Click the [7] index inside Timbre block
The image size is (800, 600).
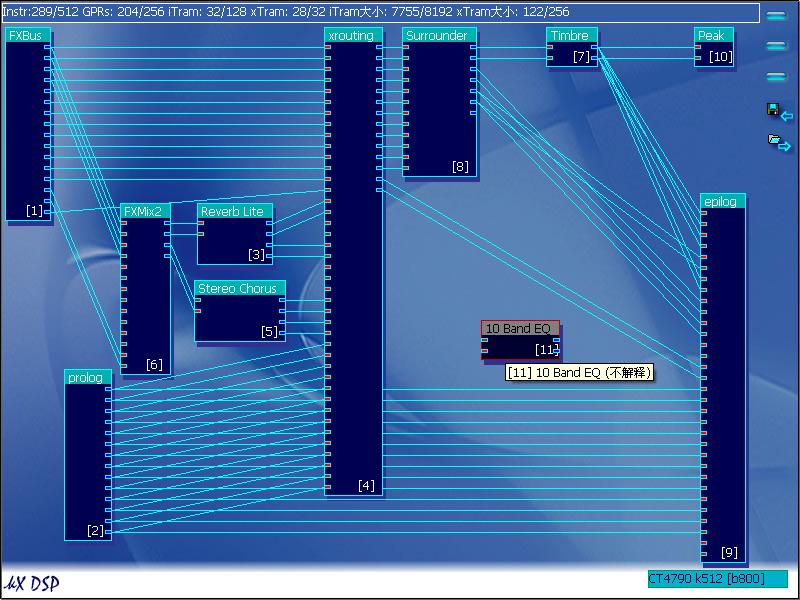[x=581, y=56]
